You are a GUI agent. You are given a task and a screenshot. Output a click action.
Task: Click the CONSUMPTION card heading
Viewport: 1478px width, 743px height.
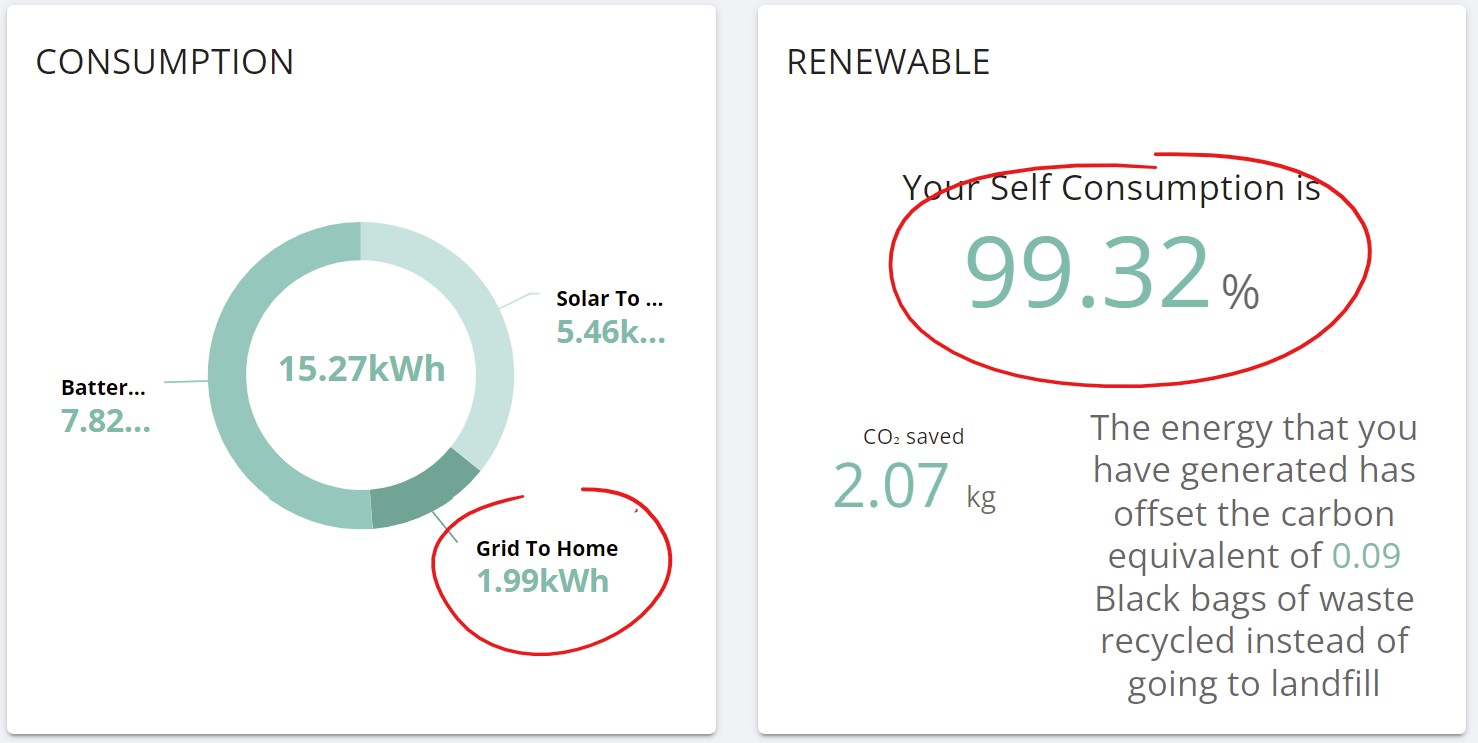(165, 62)
